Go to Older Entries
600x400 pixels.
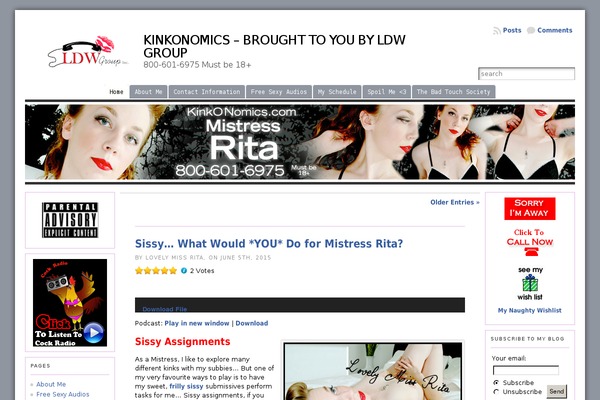455,202
